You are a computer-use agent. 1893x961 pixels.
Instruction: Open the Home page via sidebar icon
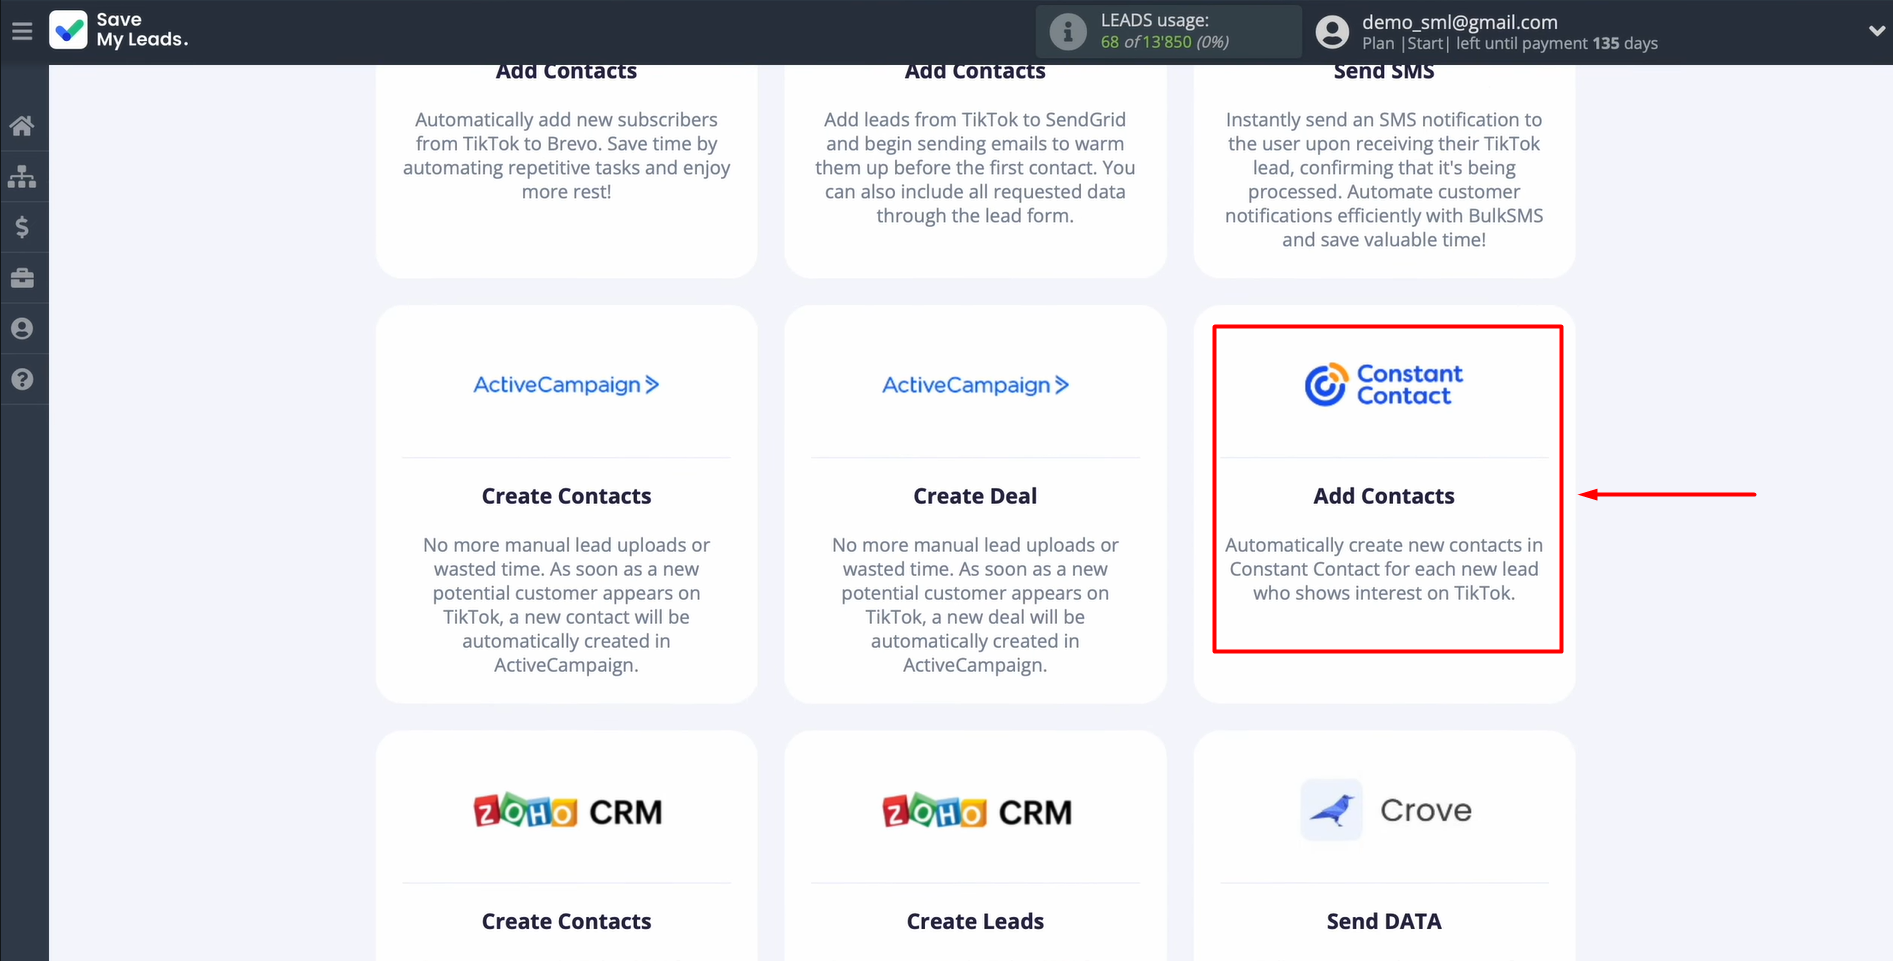[x=23, y=125]
